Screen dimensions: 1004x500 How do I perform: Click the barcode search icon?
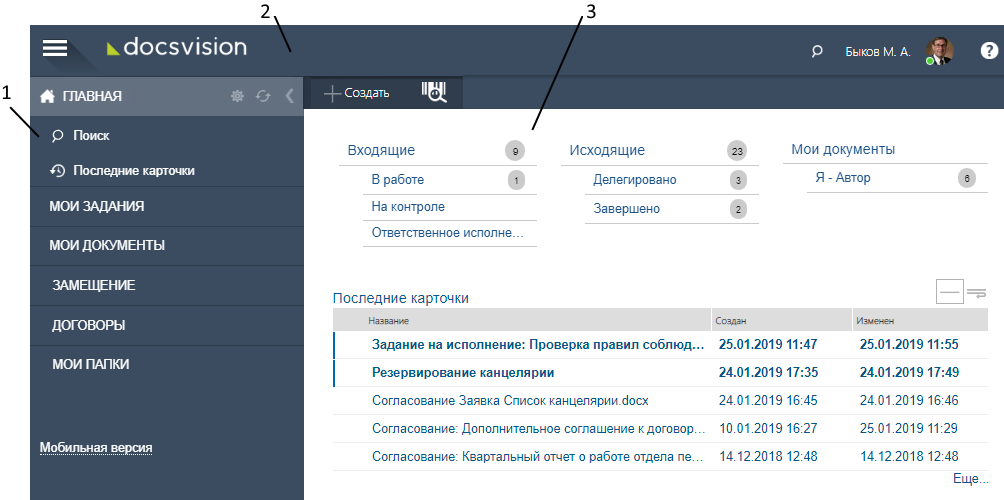[434, 92]
